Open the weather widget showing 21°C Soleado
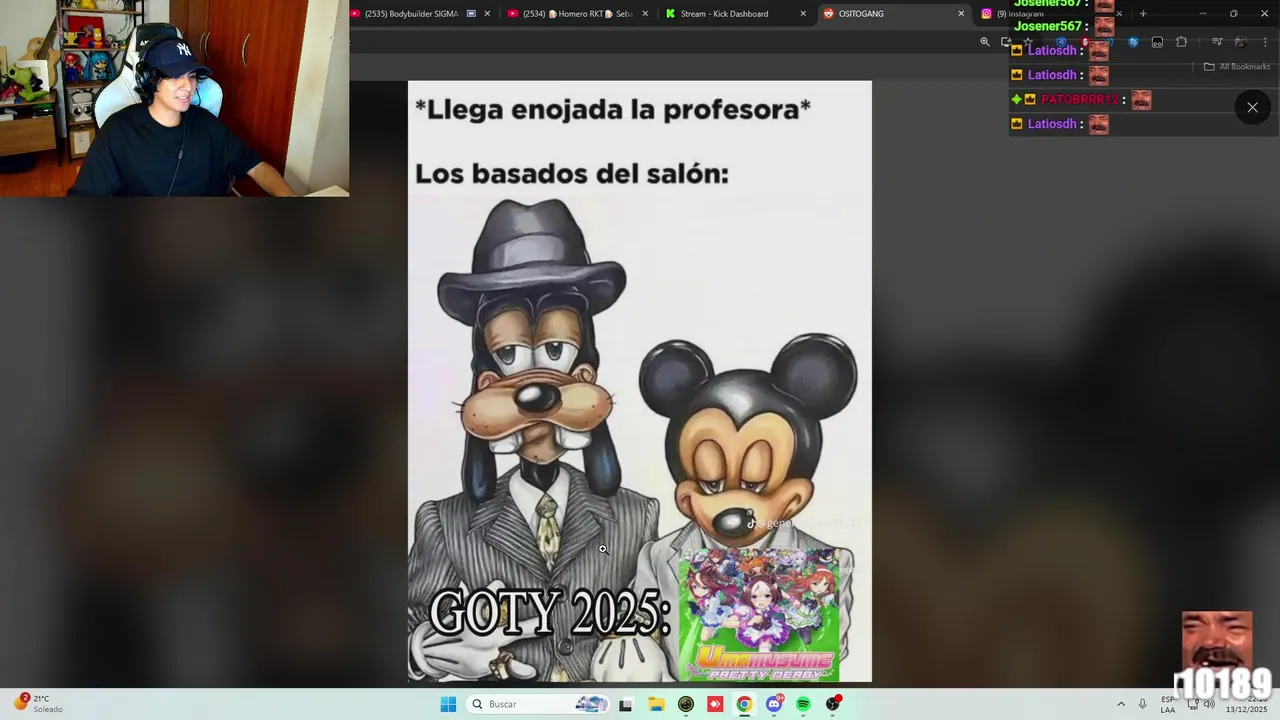Viewport: 1280px width, 720px height. click(x=38, y=704)
